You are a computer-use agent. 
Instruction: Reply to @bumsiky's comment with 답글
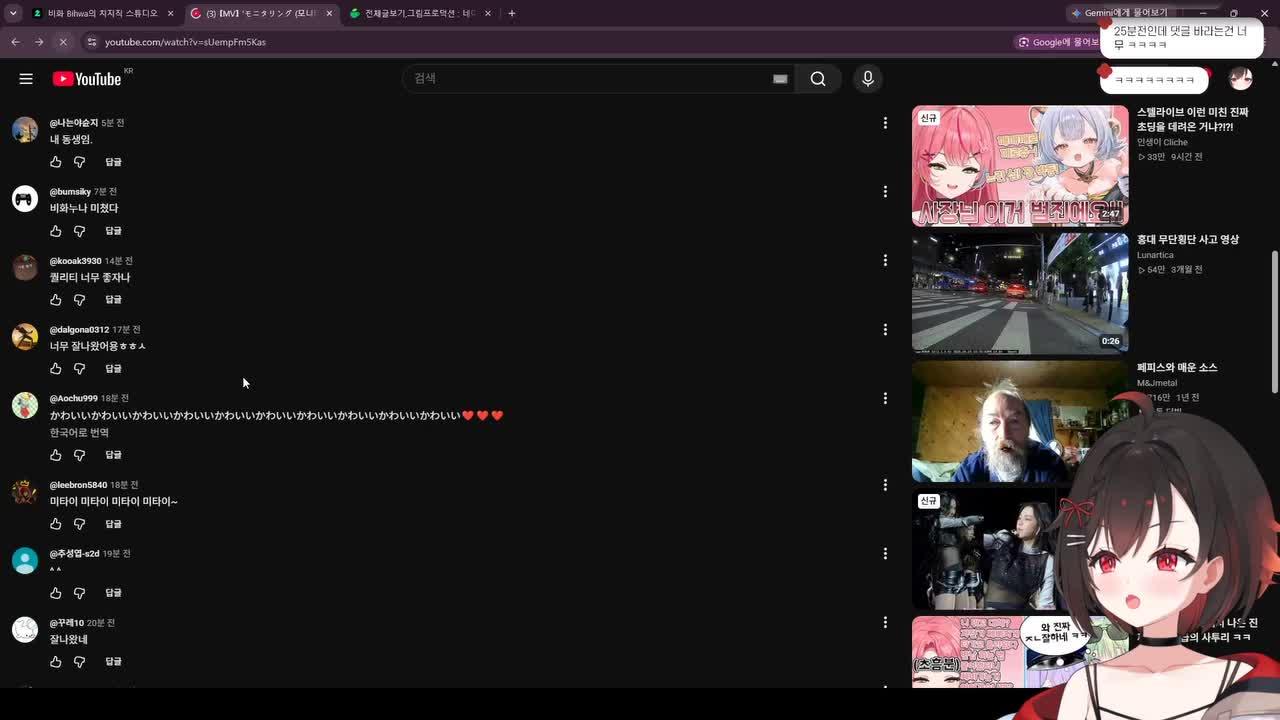(x=113, y=231)
